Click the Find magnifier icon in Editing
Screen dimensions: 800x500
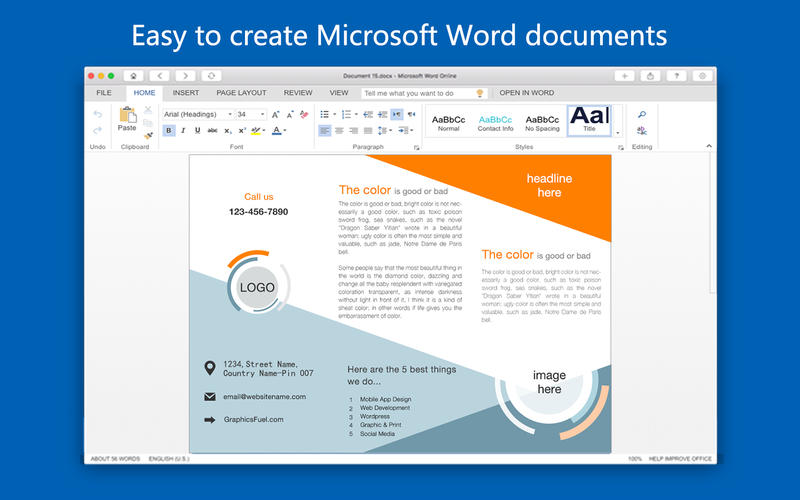(642, 114)
